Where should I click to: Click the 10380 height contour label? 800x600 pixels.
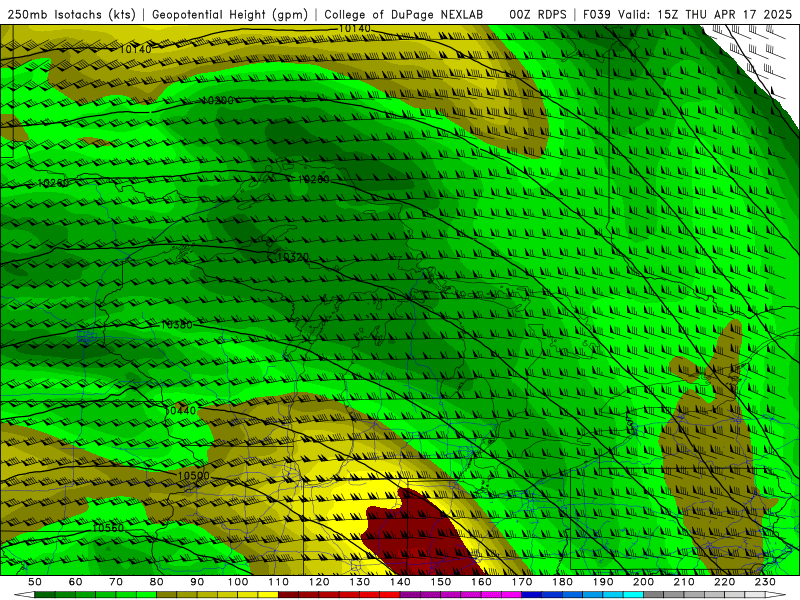177,325
